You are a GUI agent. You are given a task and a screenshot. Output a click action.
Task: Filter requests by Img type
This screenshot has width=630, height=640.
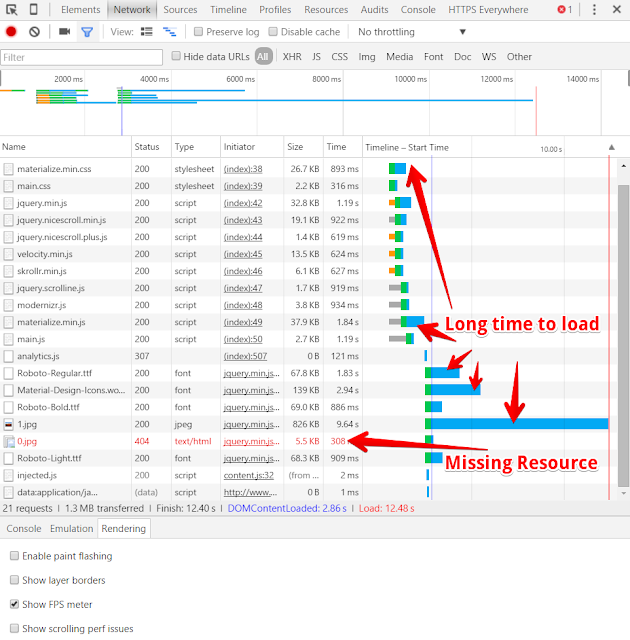(367, 57)
